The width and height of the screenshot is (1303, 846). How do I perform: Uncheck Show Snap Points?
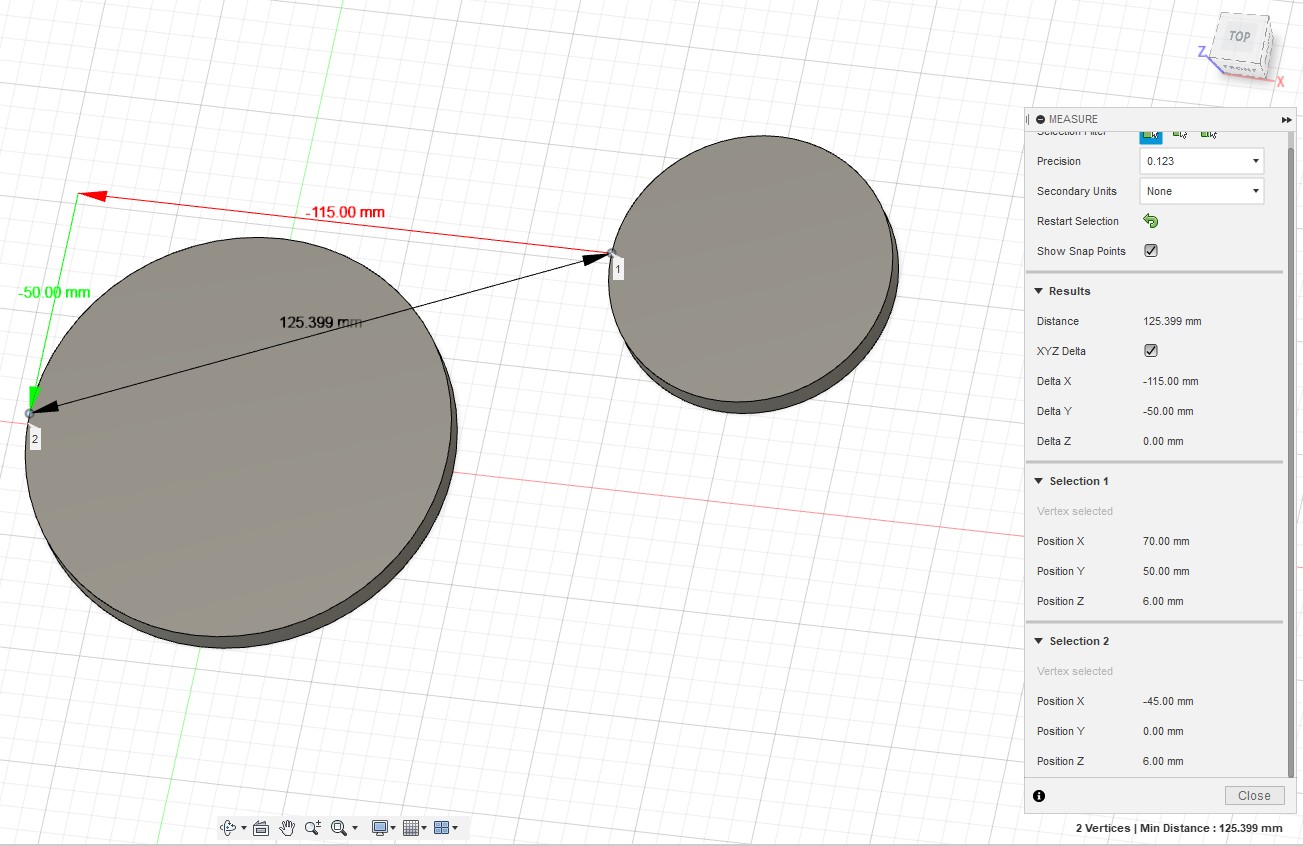click(x=1150, y=250)
